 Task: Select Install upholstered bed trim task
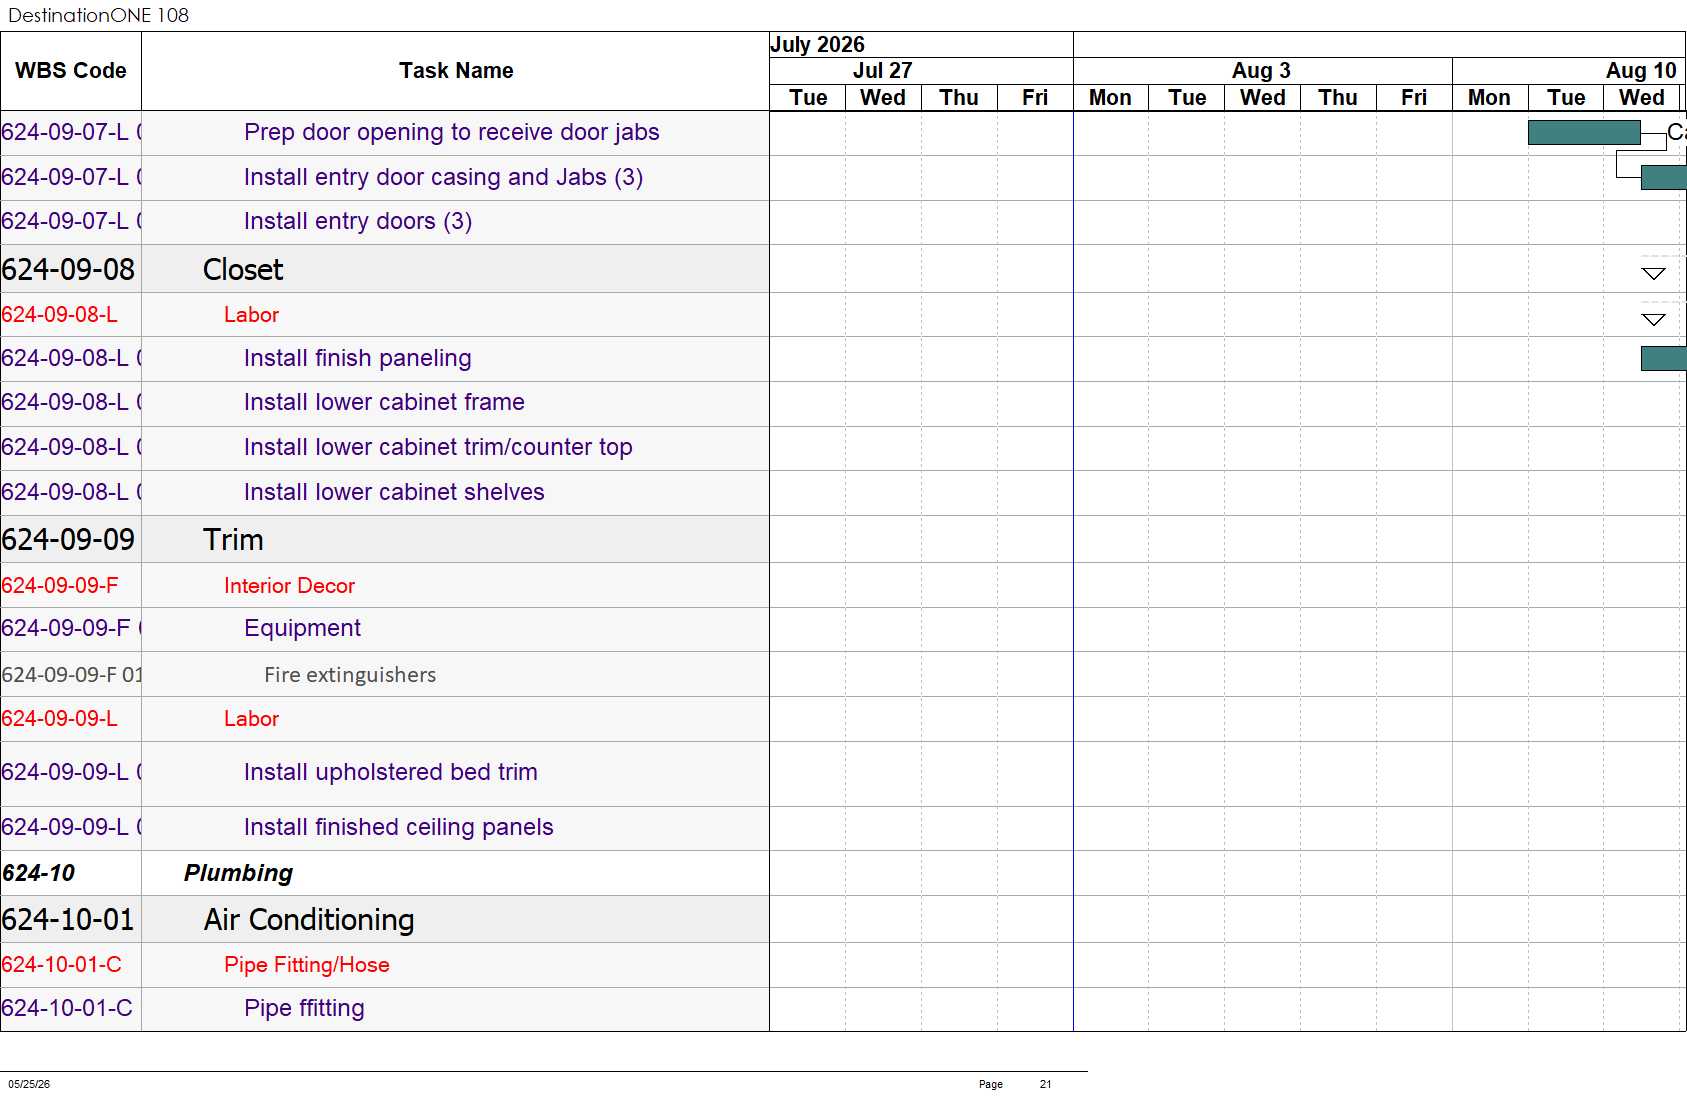click(391, 772)
